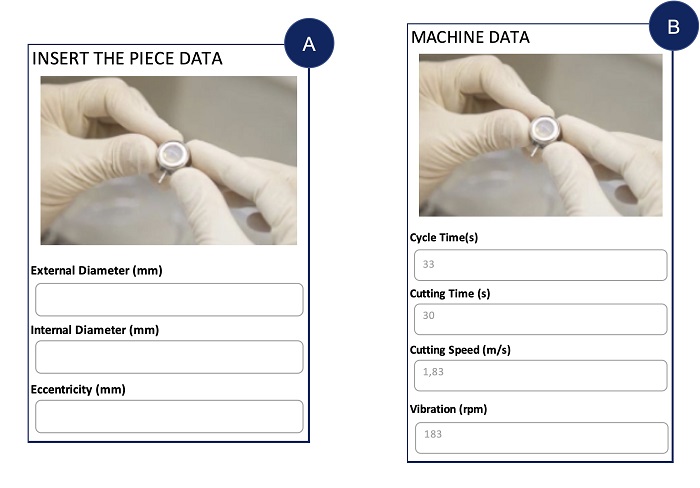Select the Cutting Time field showing 30
The width and height of the screenshot is (700, 488).
tap(540, 319)
